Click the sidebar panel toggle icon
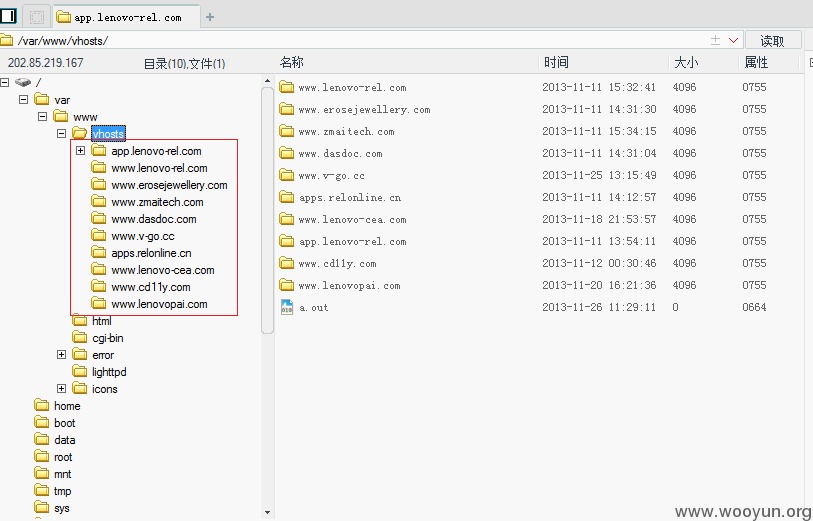This screenshot has width=813, height=521. 8,16
